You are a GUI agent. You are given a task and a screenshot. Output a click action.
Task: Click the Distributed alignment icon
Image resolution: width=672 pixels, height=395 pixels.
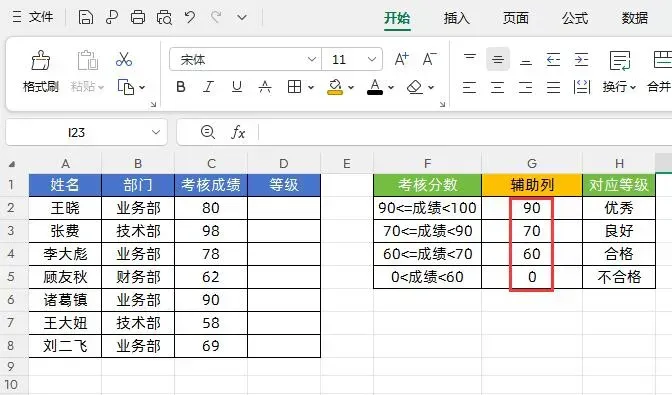coord(582,87)
